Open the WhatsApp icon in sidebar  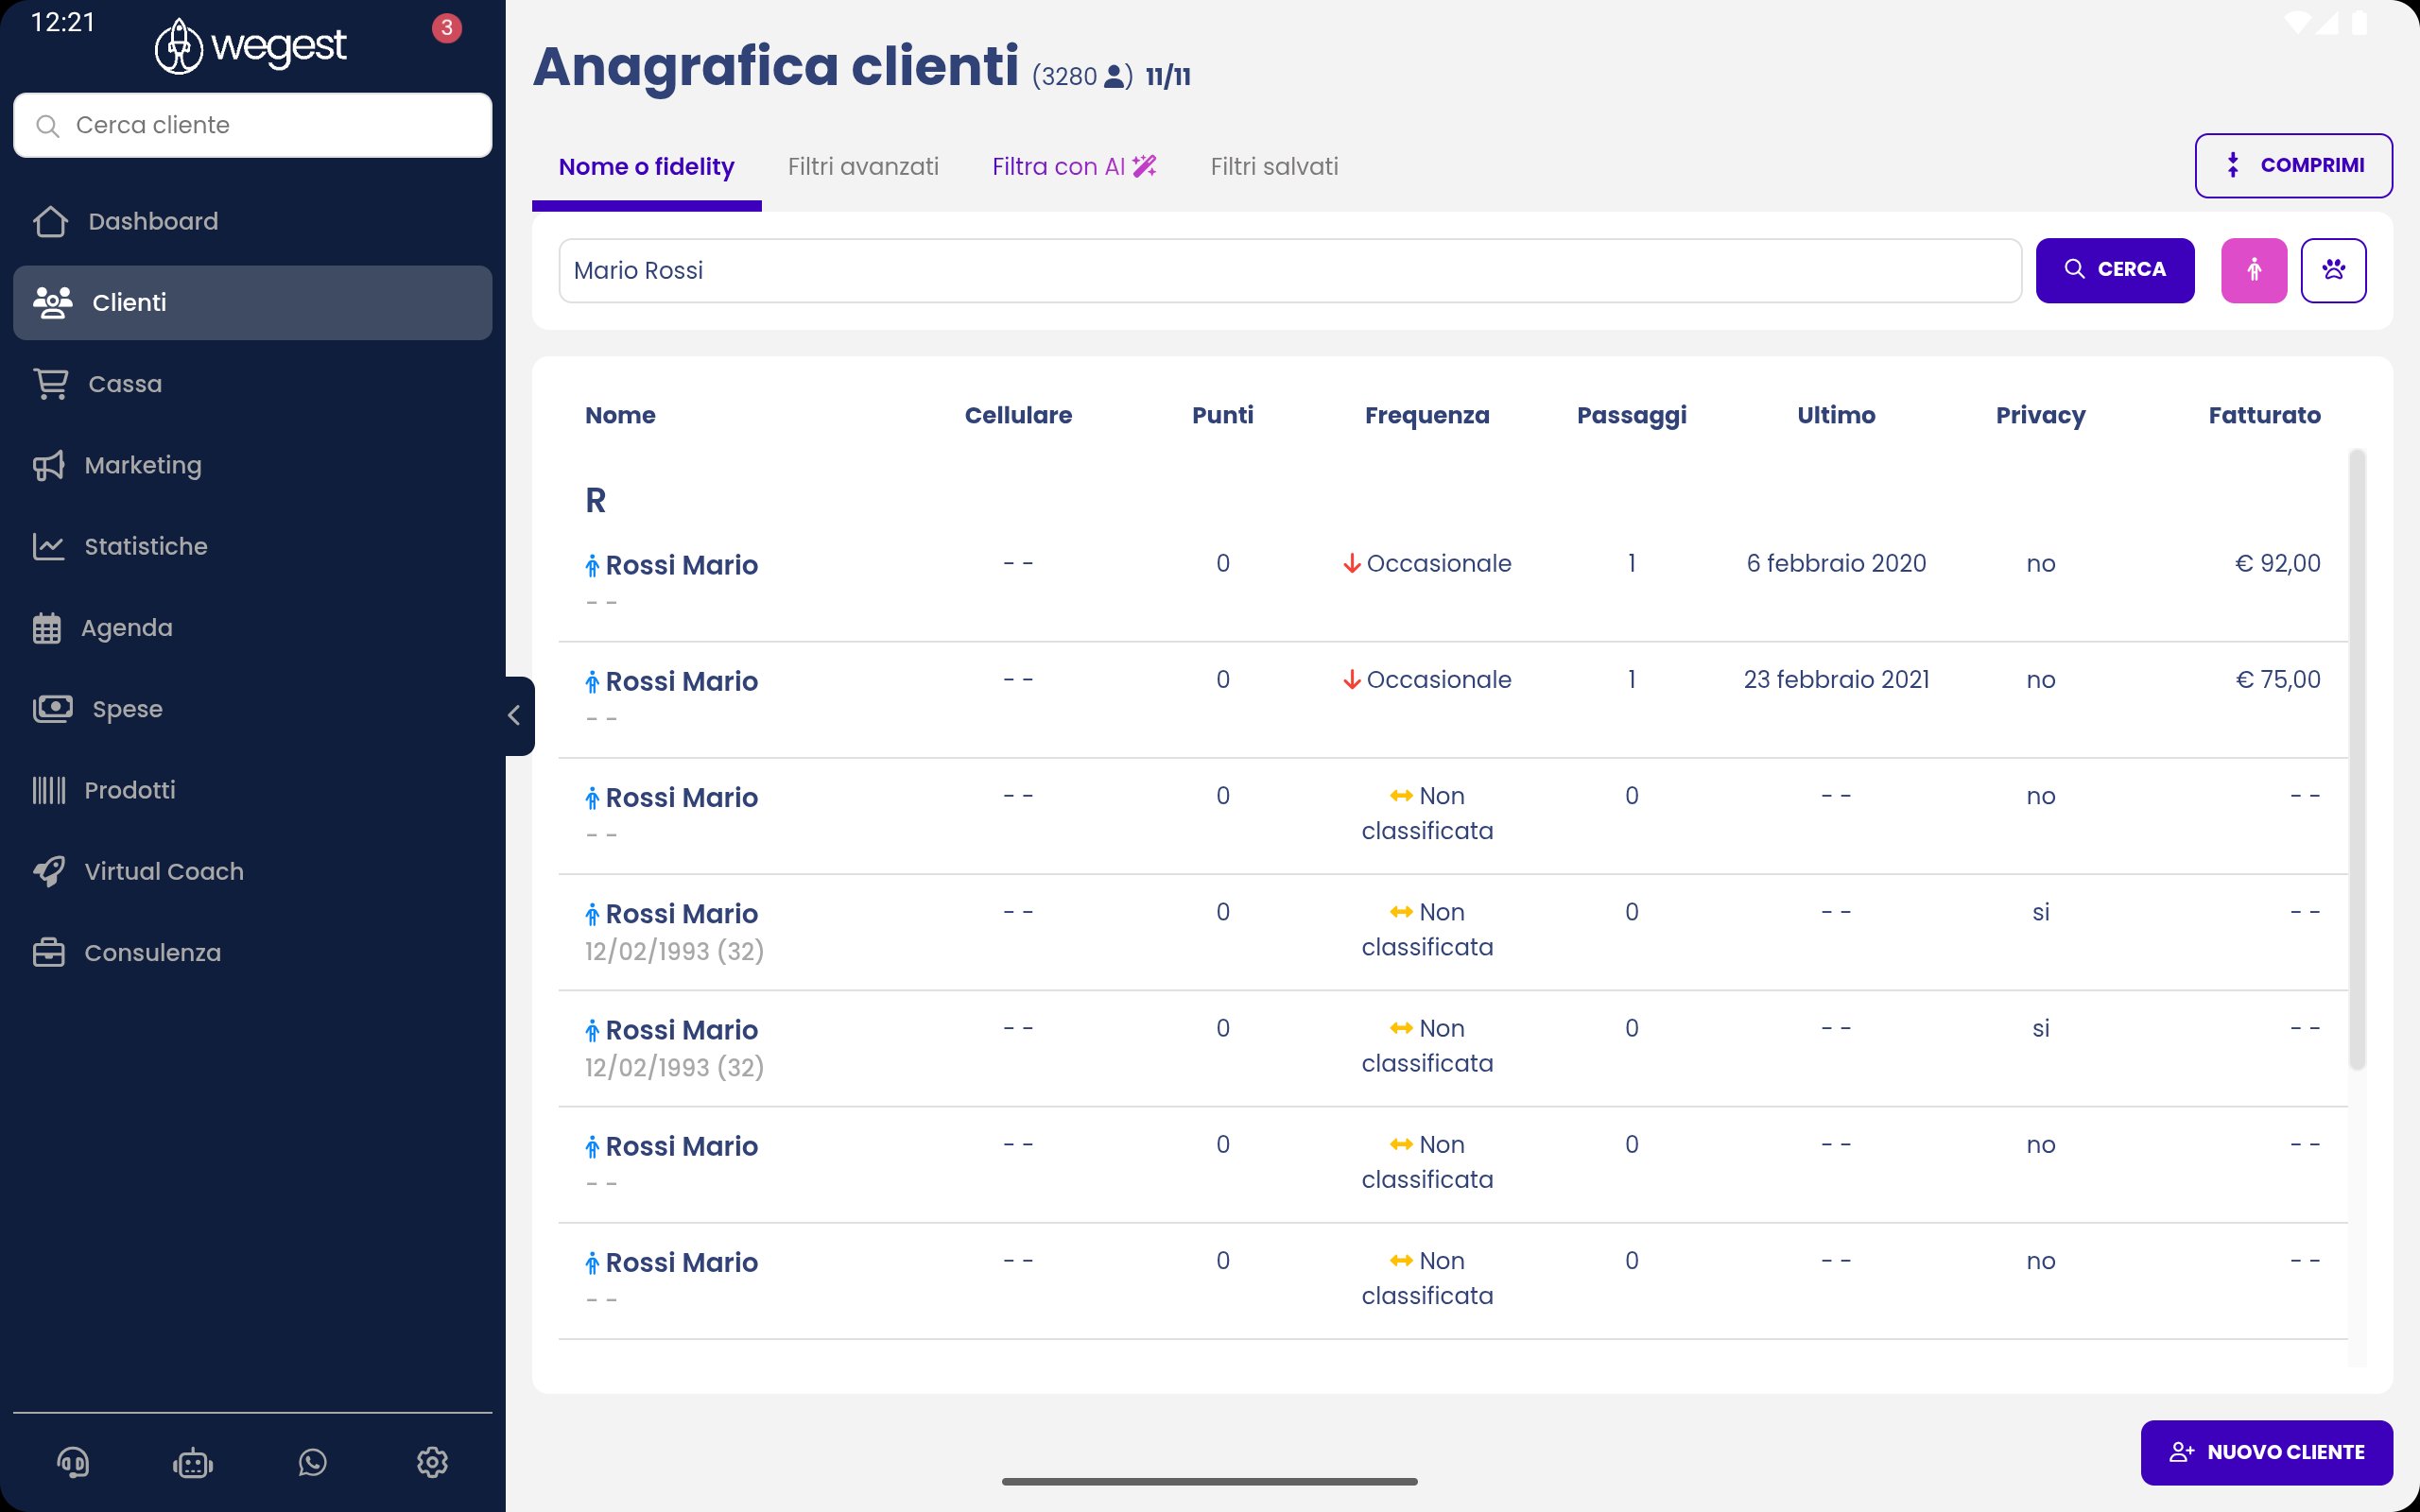[313, 1463]
